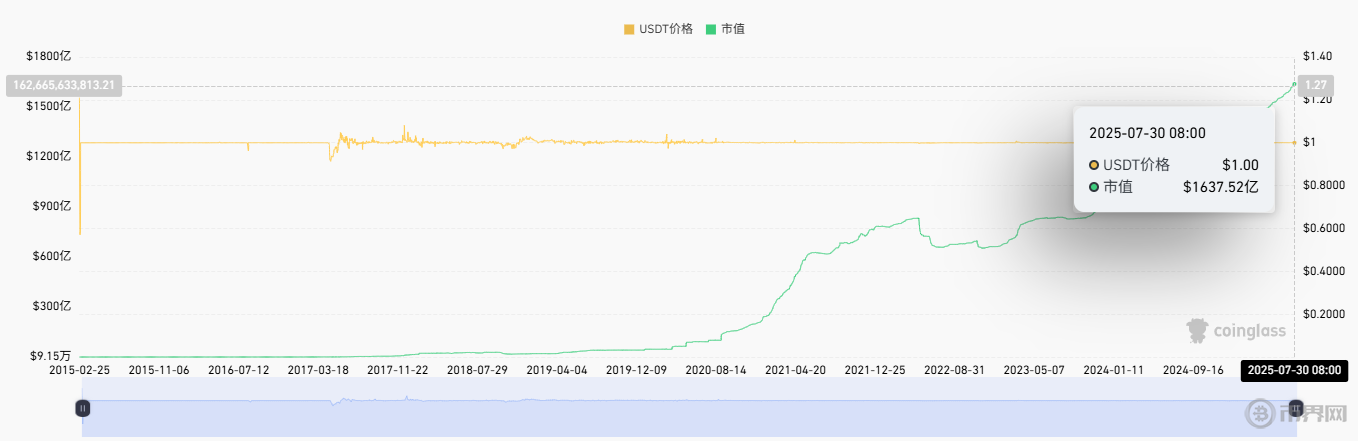This screenshot has width=1358, height=441.
Task: Click the 2019-12-09 date label
Action: tap(636, 370)
